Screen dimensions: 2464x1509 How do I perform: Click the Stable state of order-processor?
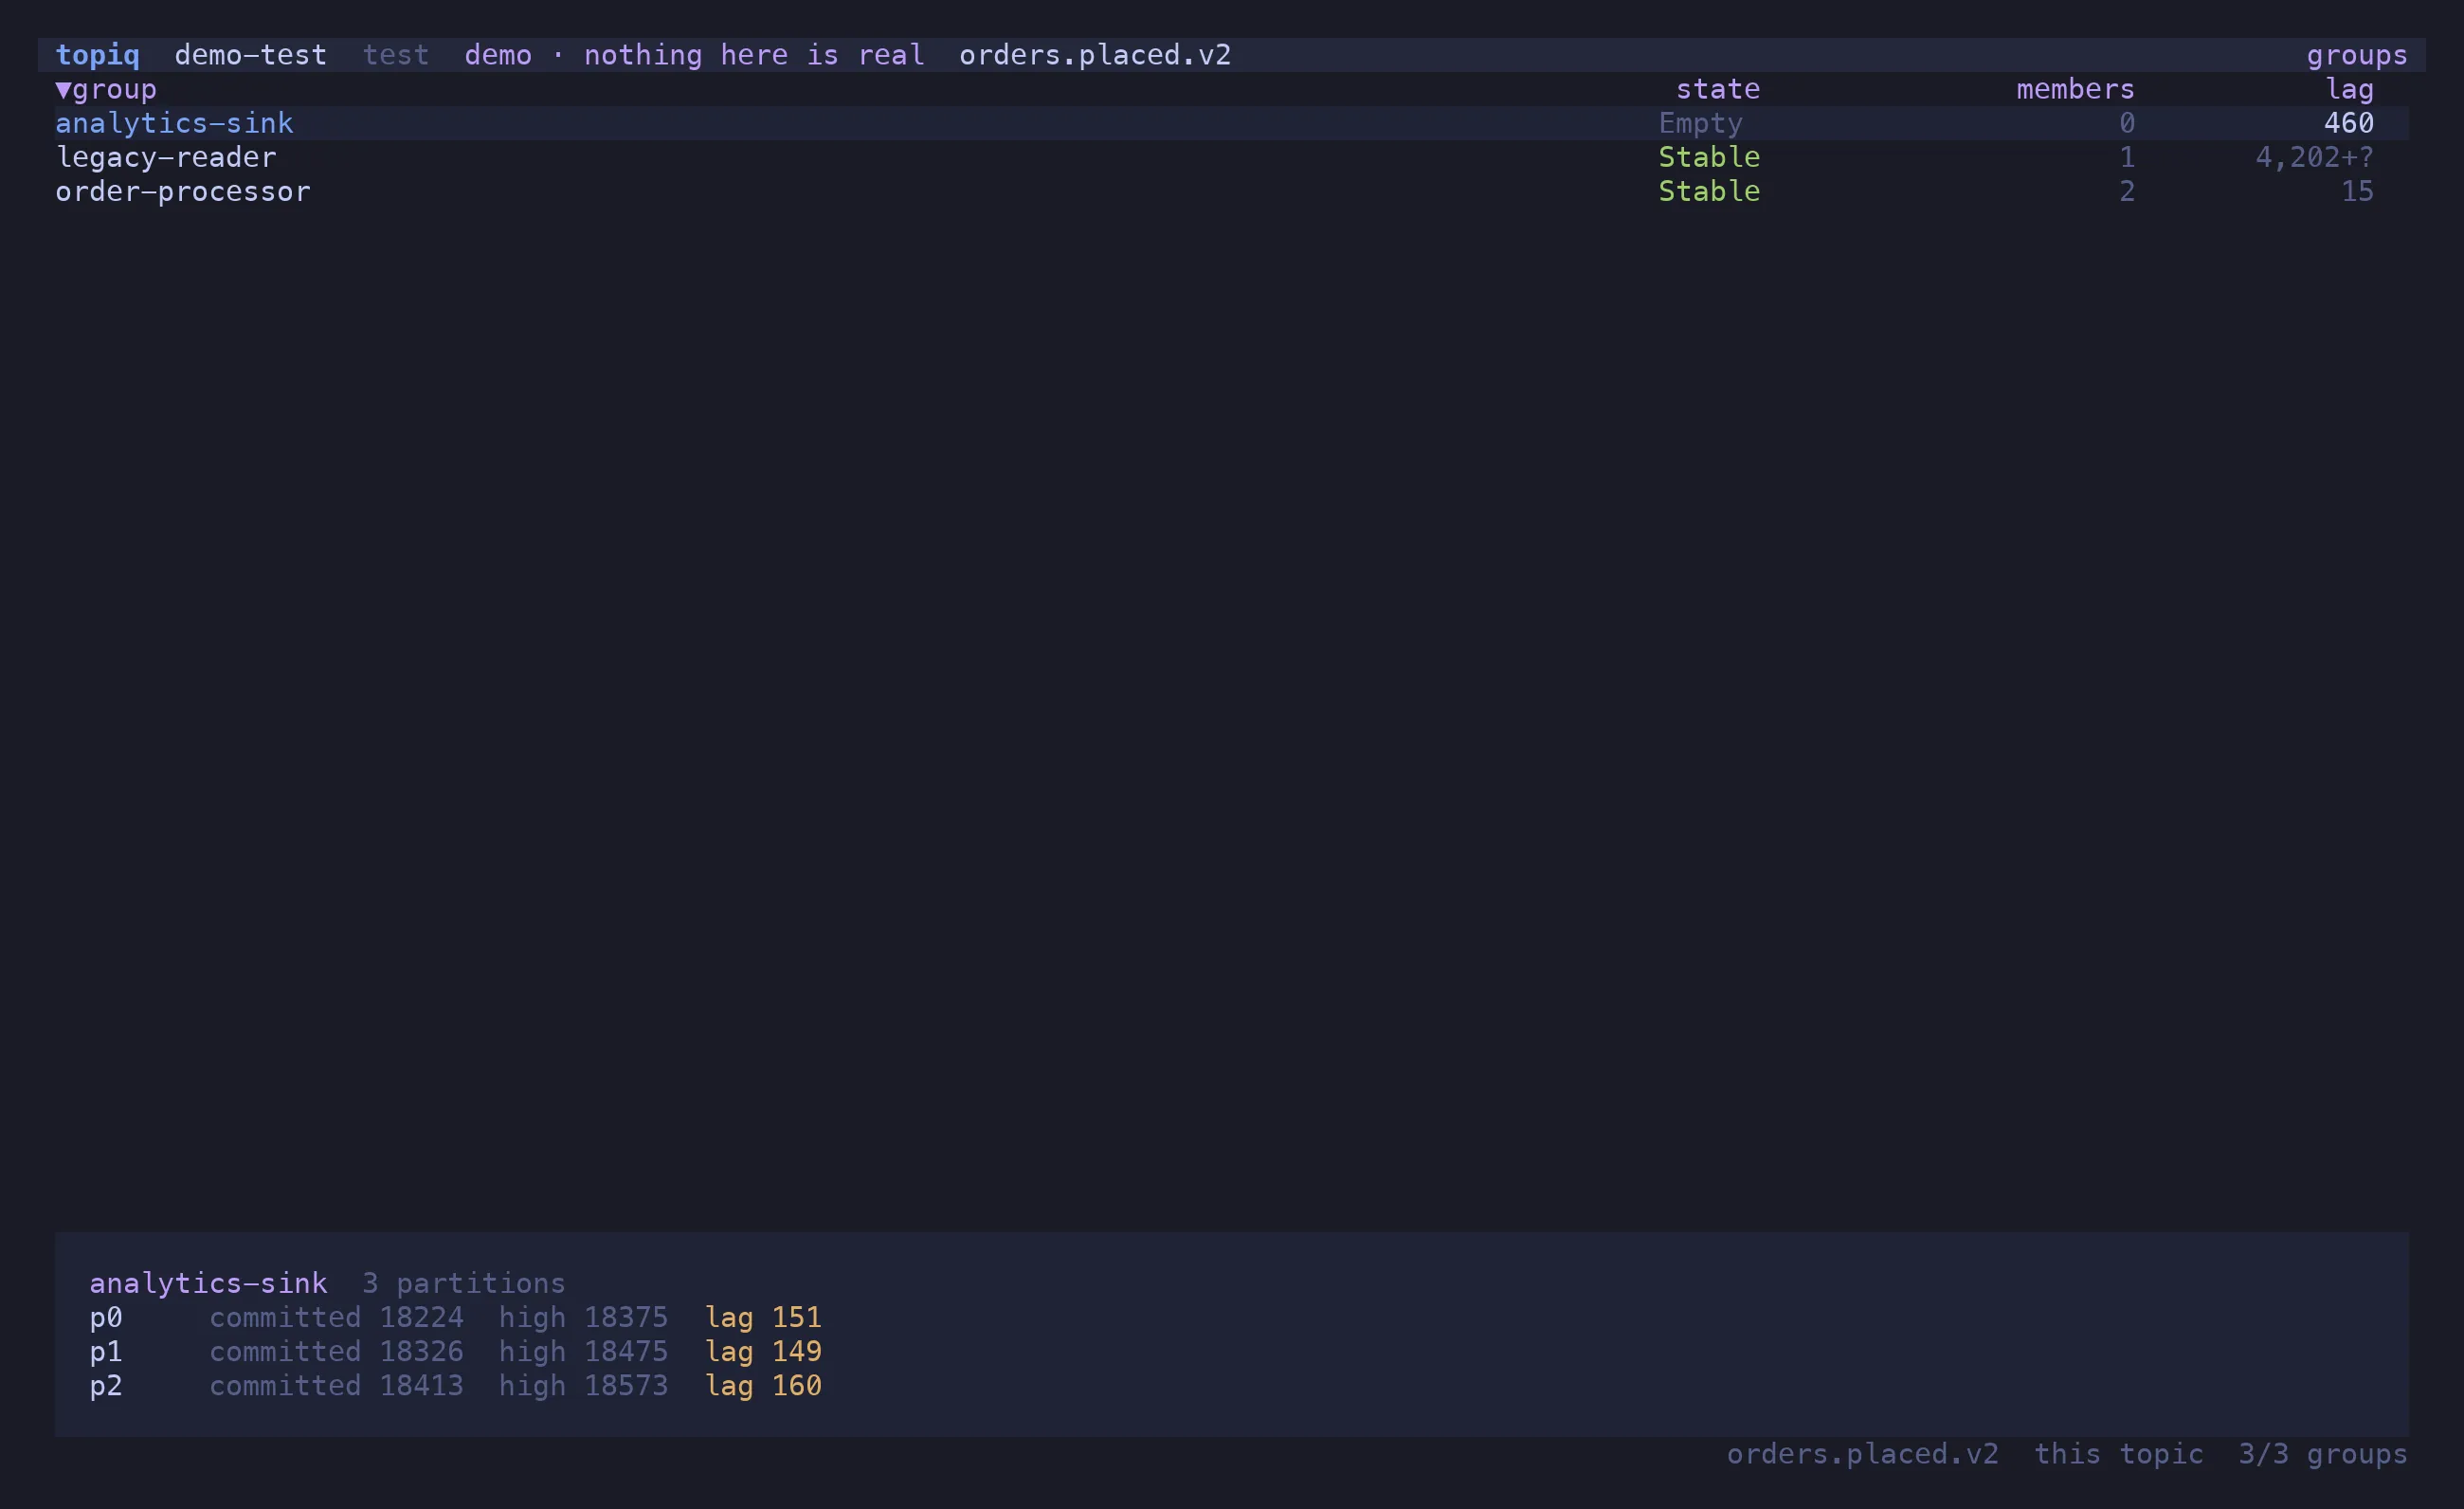(1709, 191)
